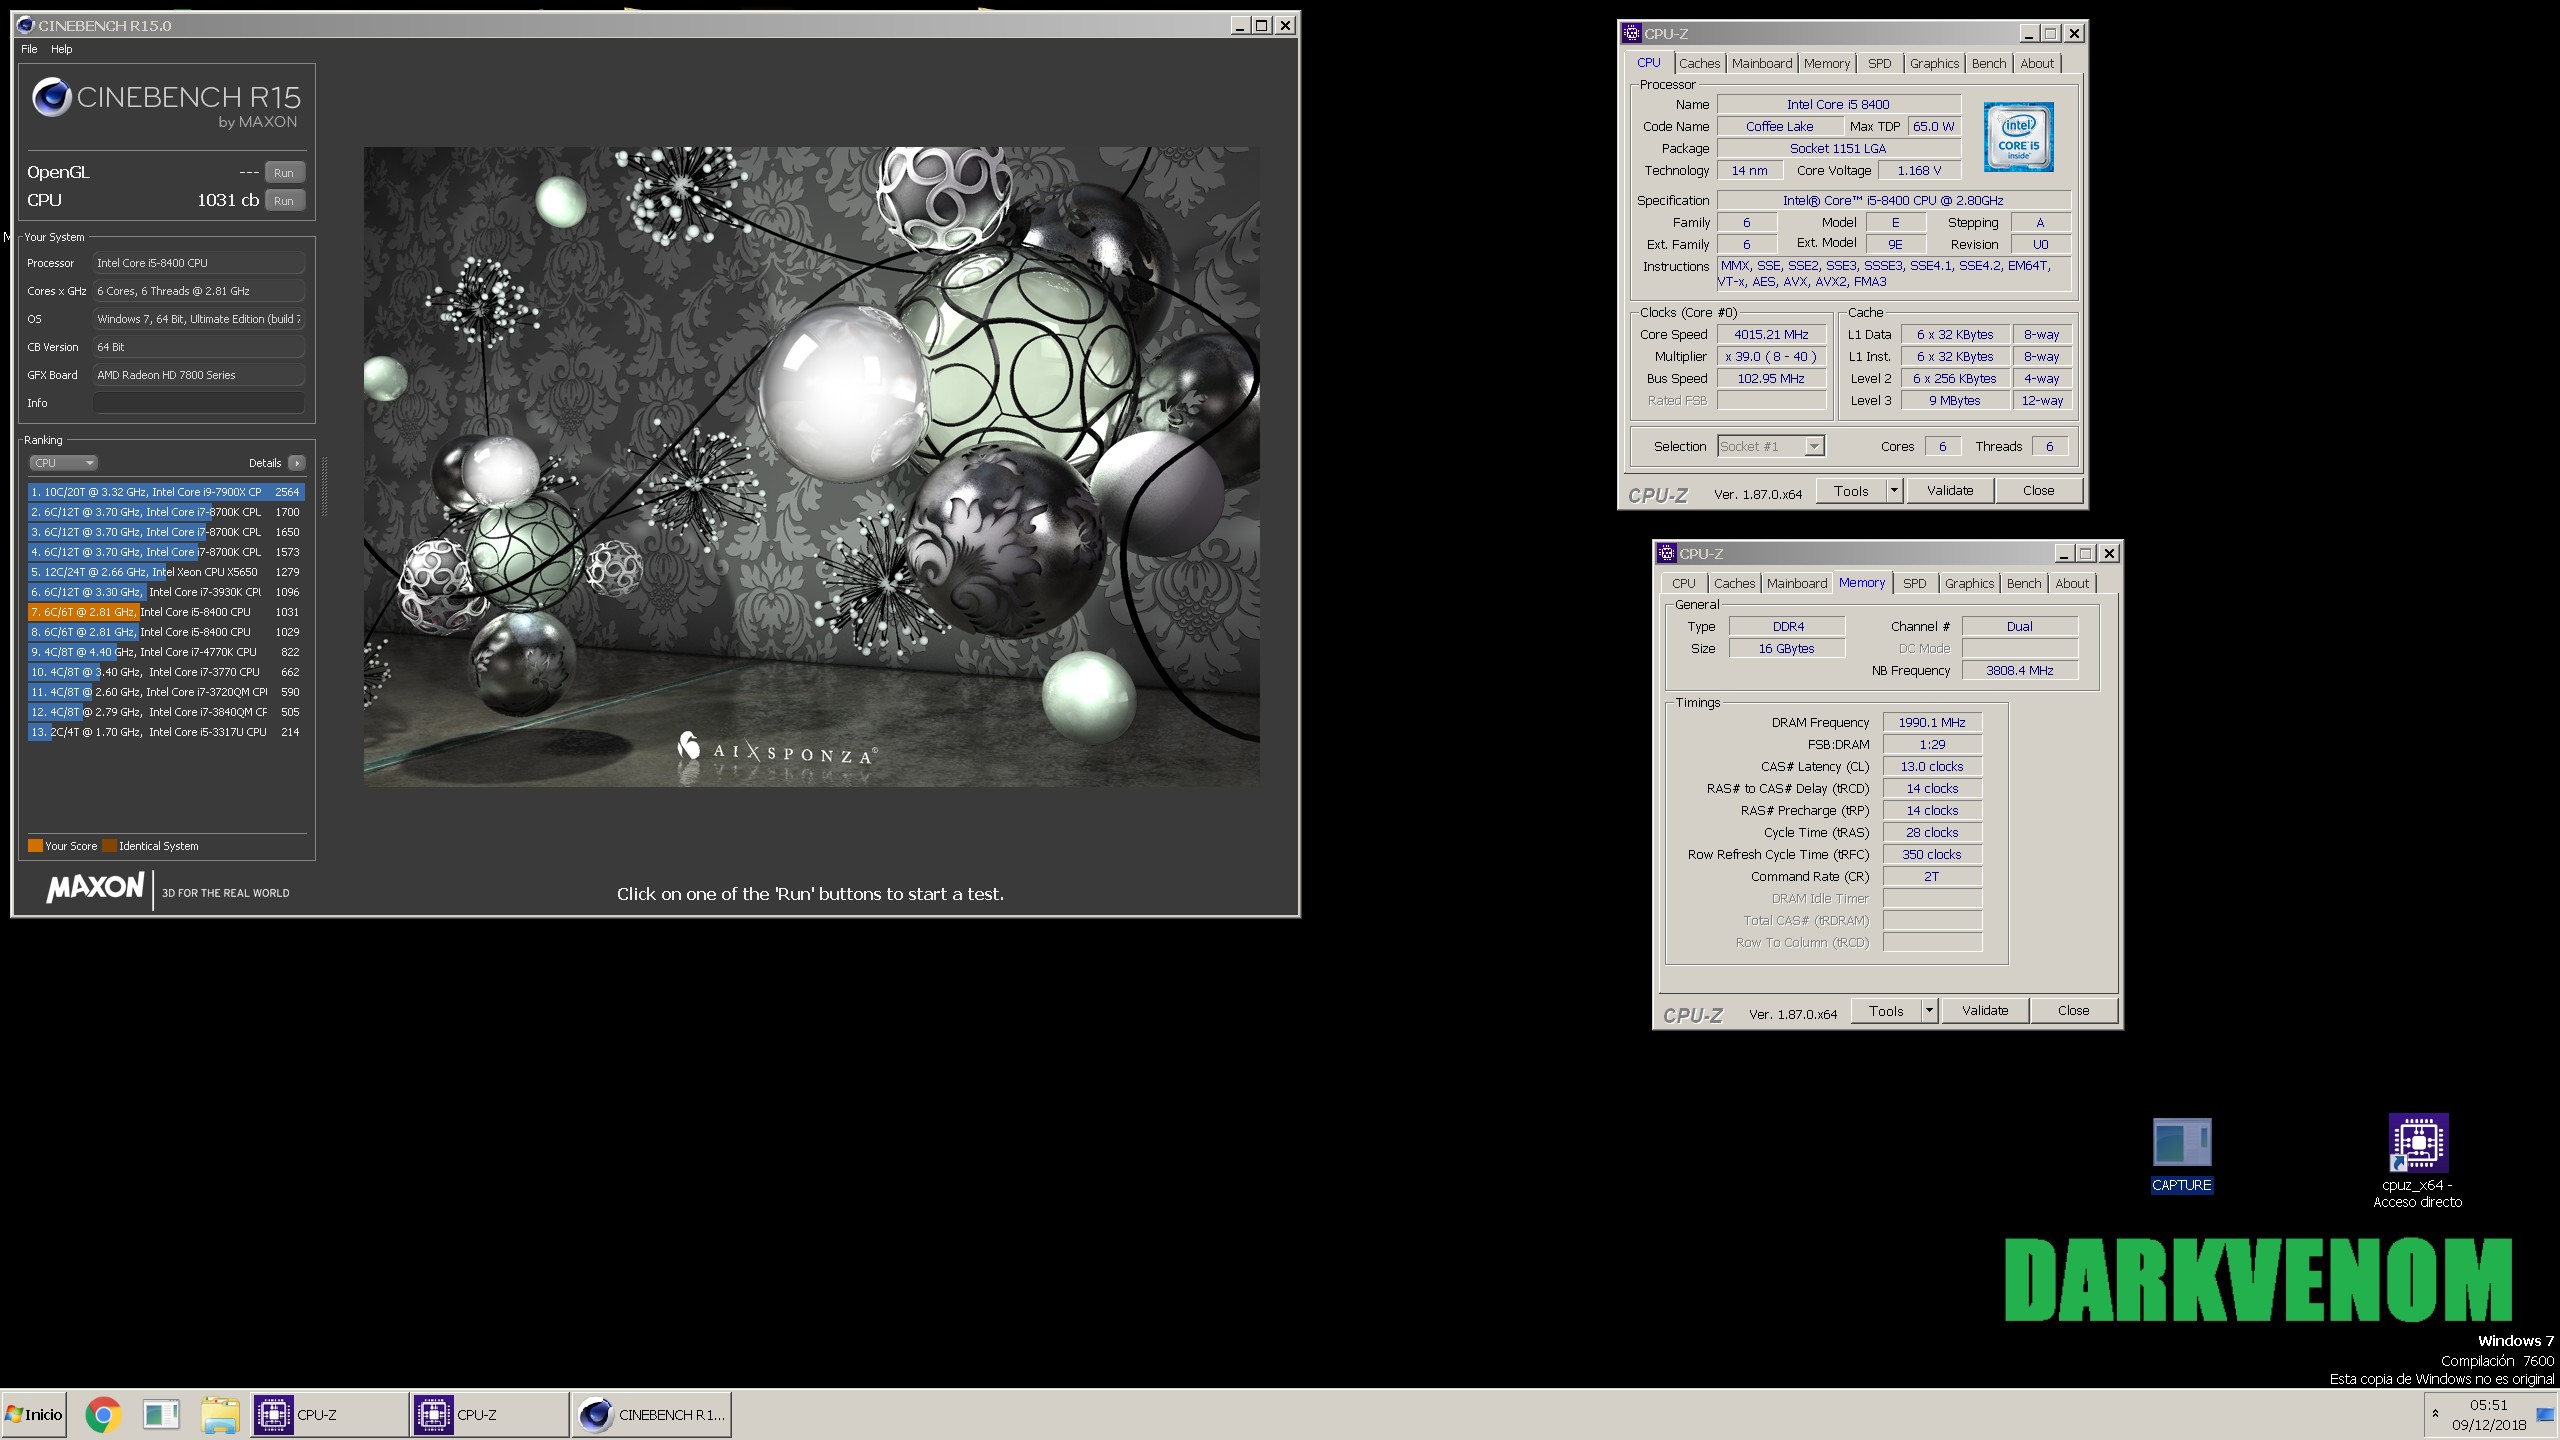Click Close button in Memory CPU-Z window
The width and height of the screenshot is (2560, 1440).
click(x=2073, y=1011)
